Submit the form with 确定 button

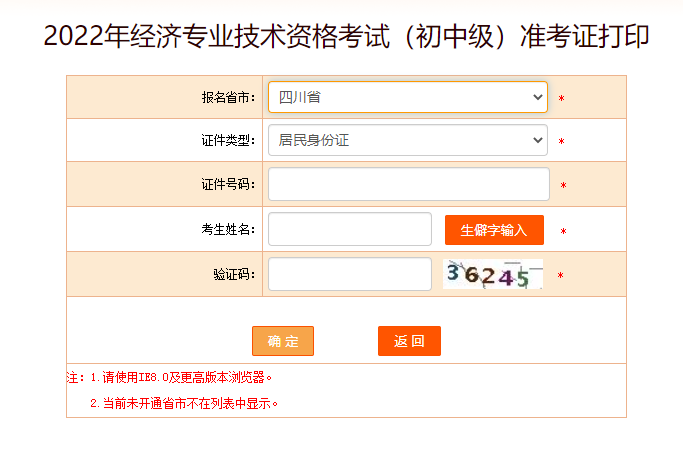coord(283,341)
